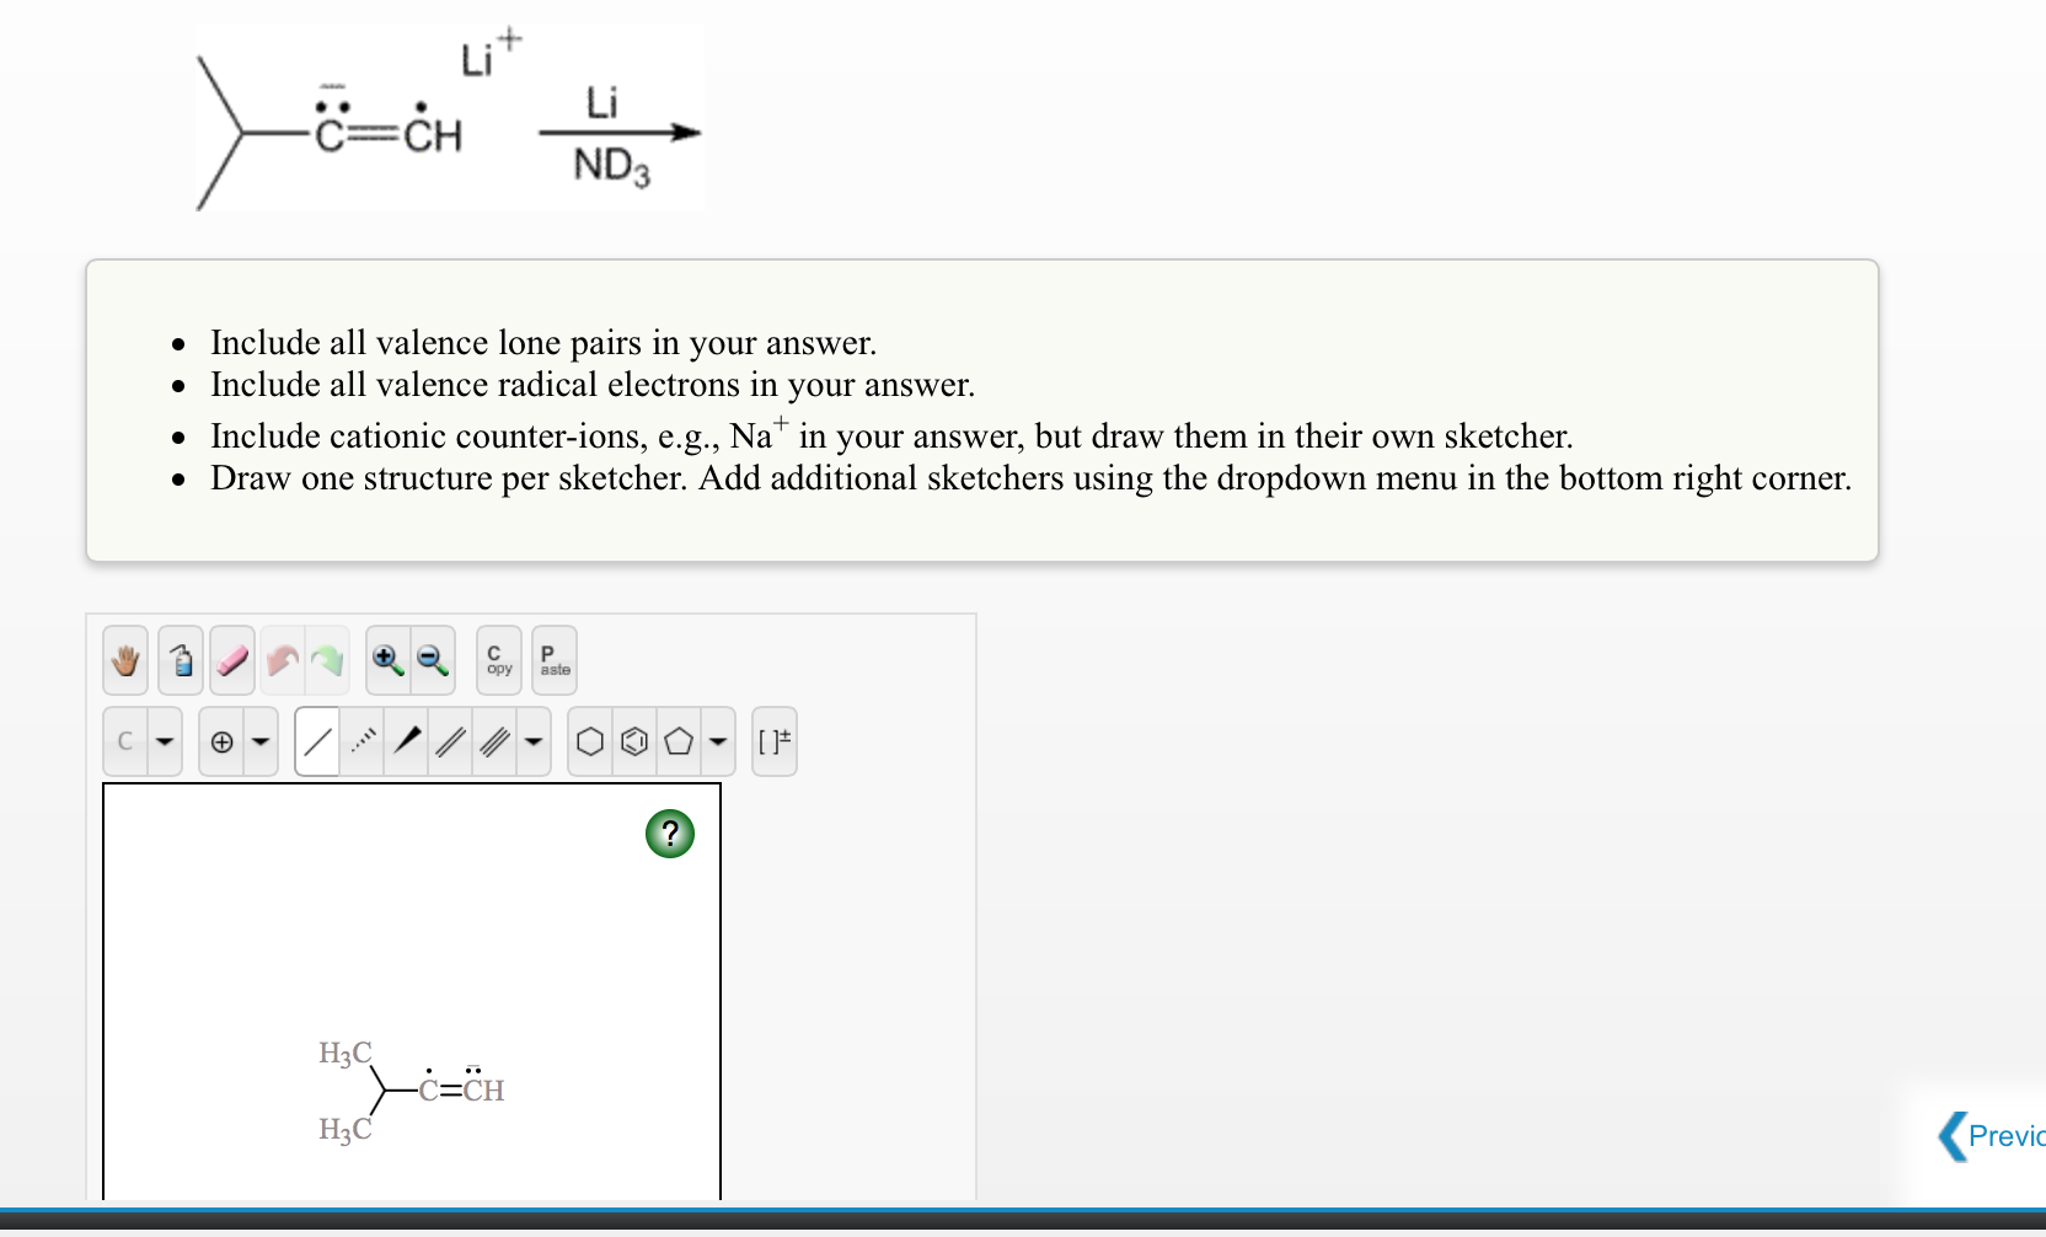The height and width of the screenshot is (1237, 2046).
Task: Select the plus charge tool
Action: 222,741
